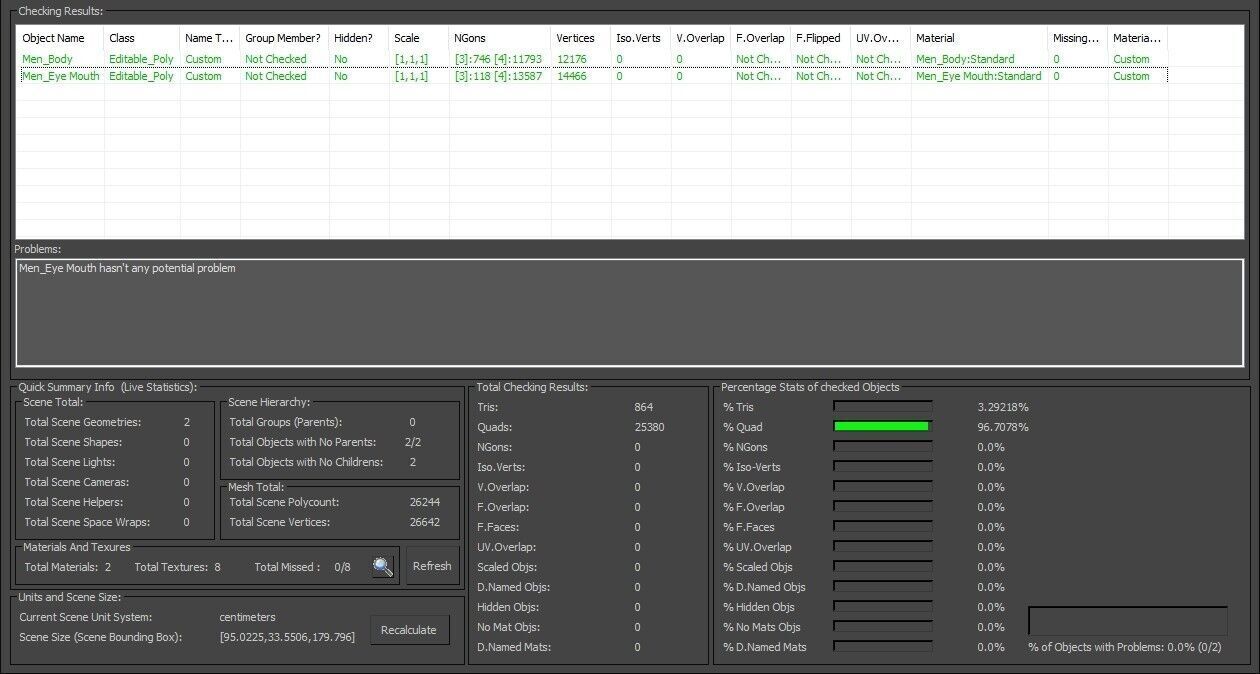This screenshot has height=674, width=1260.
Task: Click the objects-with-problems progress bar
Action: (x=1127, y=620)
